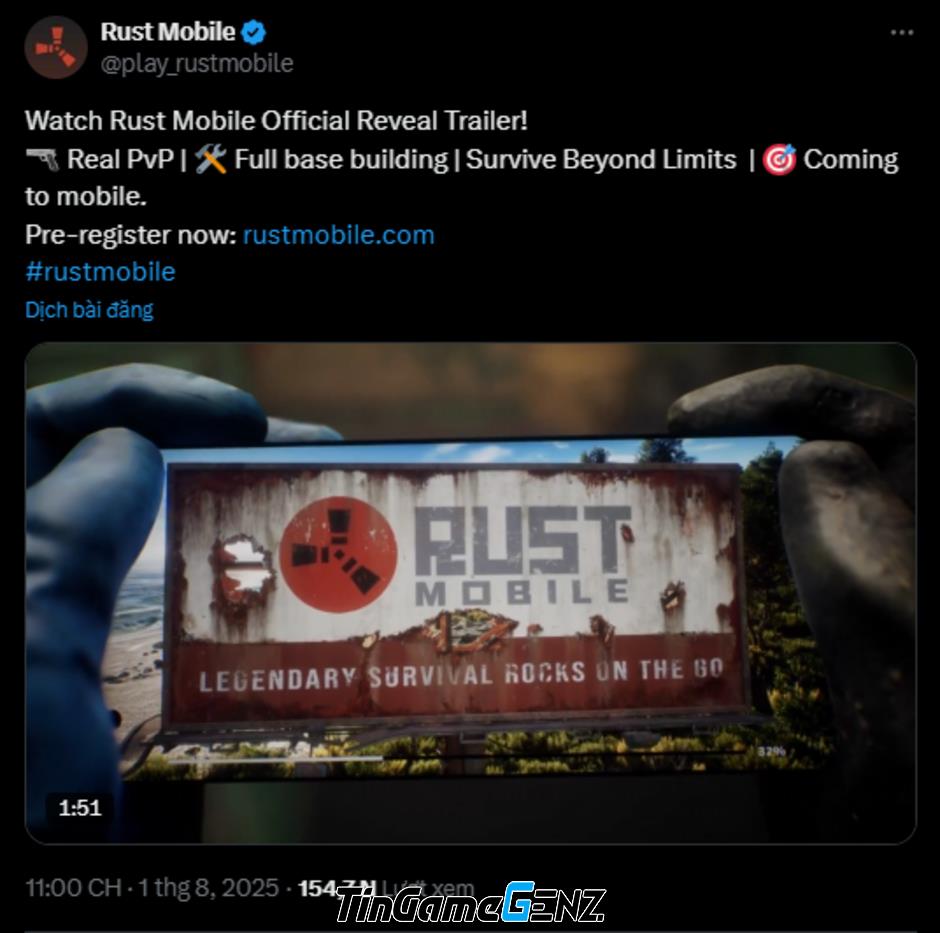
Task: Click the Watch Rust Mobile Official Reveal Trailer text
Action: 276,121
